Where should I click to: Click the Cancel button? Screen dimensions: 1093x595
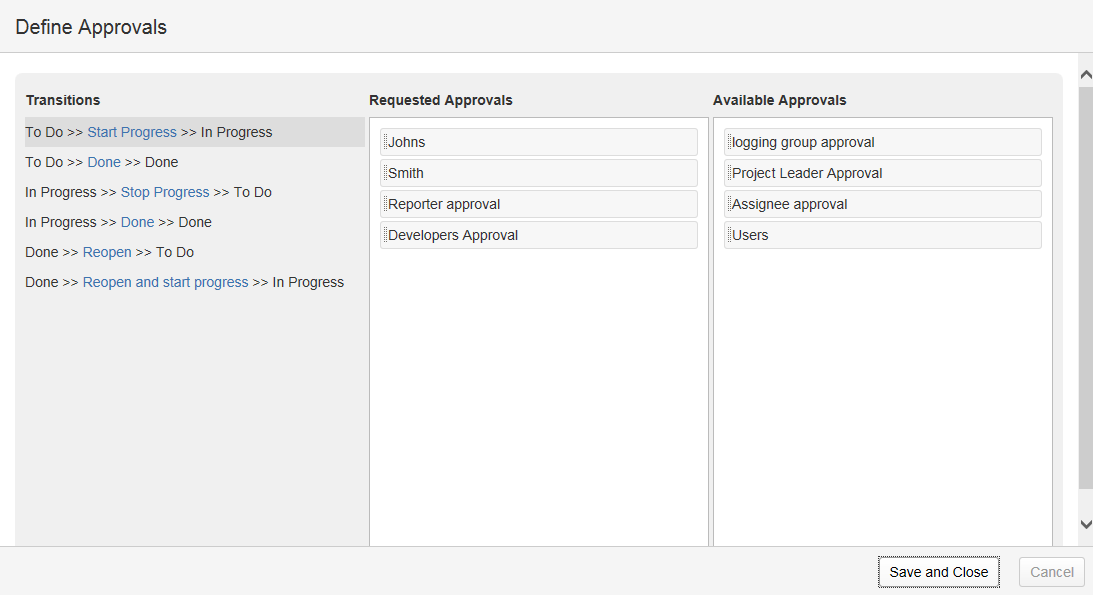coord(1051,572)
